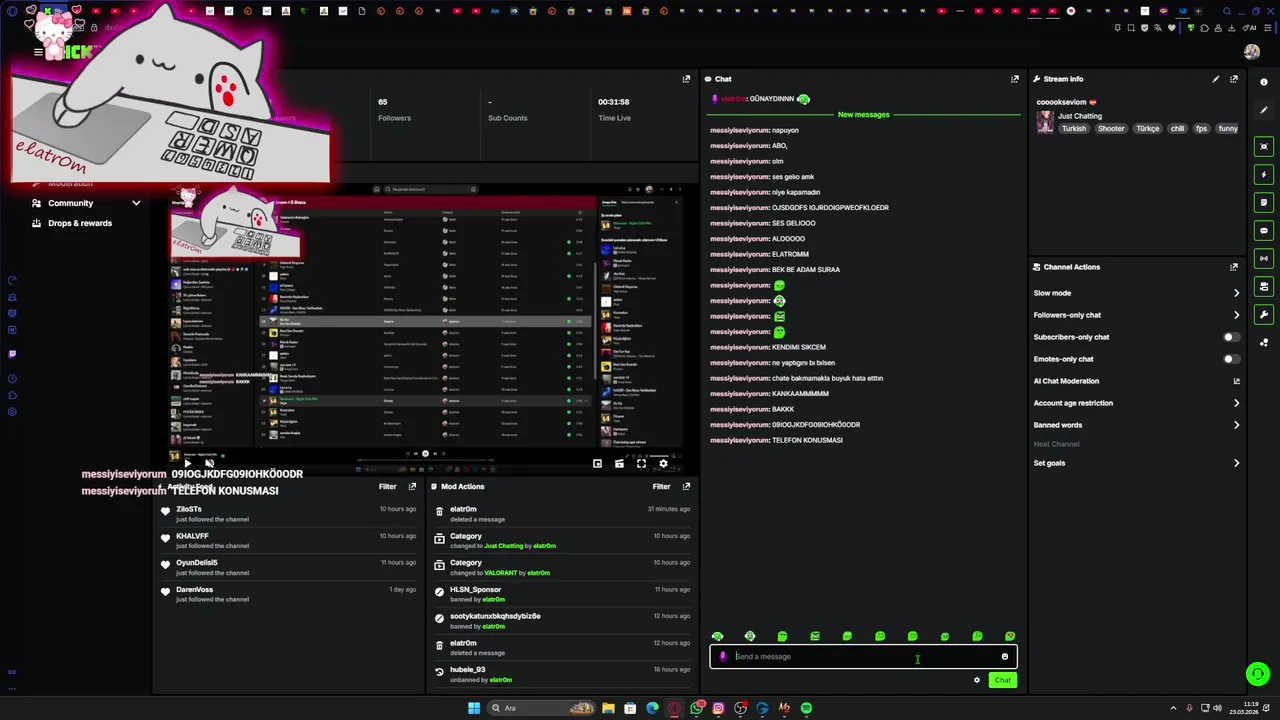Select the Shooter stream tag
This screenshot has width=1280, height=720.
pyautogui.click(x=1111, y=129)
